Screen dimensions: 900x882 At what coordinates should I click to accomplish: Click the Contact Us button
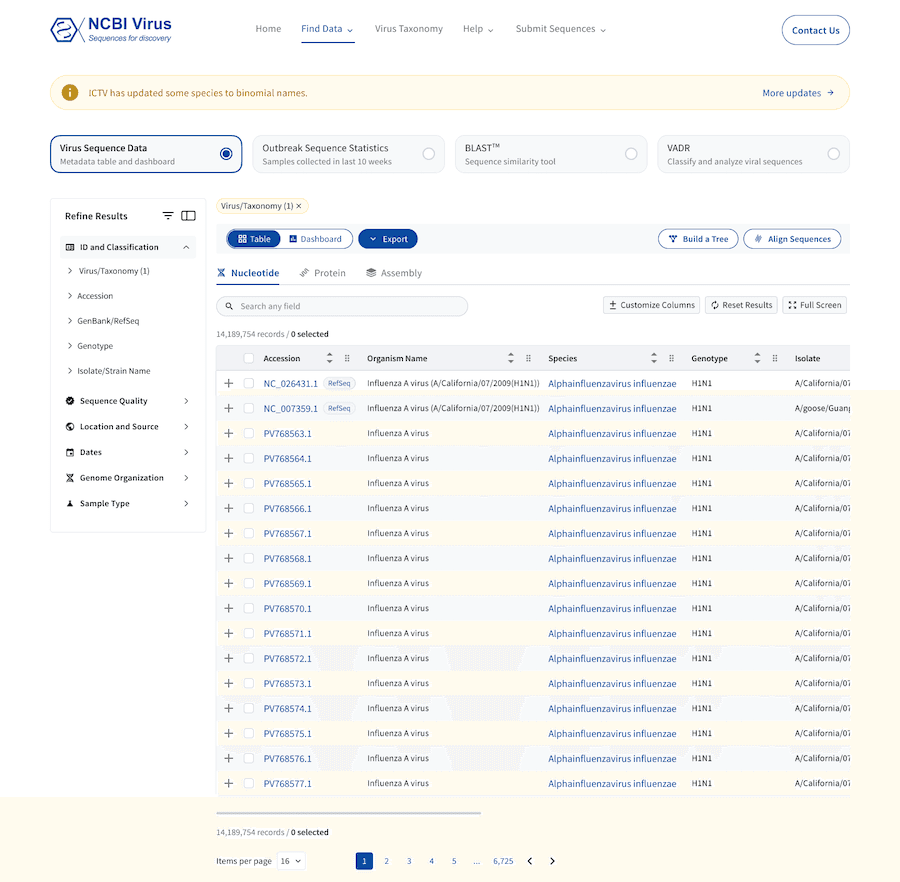pyautogui.click(x=816, y=30)
